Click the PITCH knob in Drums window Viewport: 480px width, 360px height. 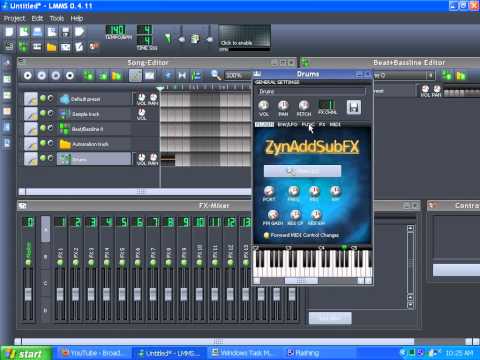[303, 105]
